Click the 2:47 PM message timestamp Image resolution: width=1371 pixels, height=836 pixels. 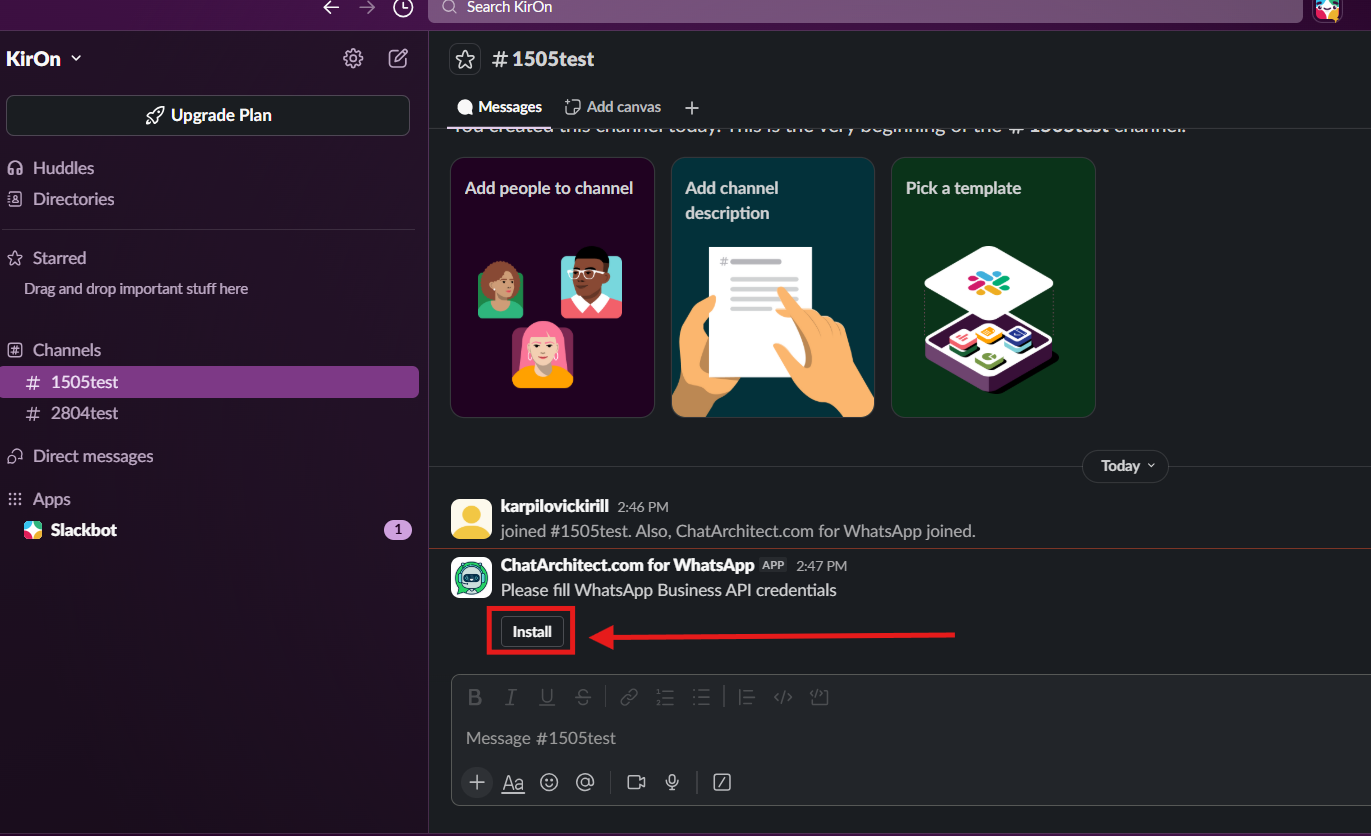pos(821,566)
